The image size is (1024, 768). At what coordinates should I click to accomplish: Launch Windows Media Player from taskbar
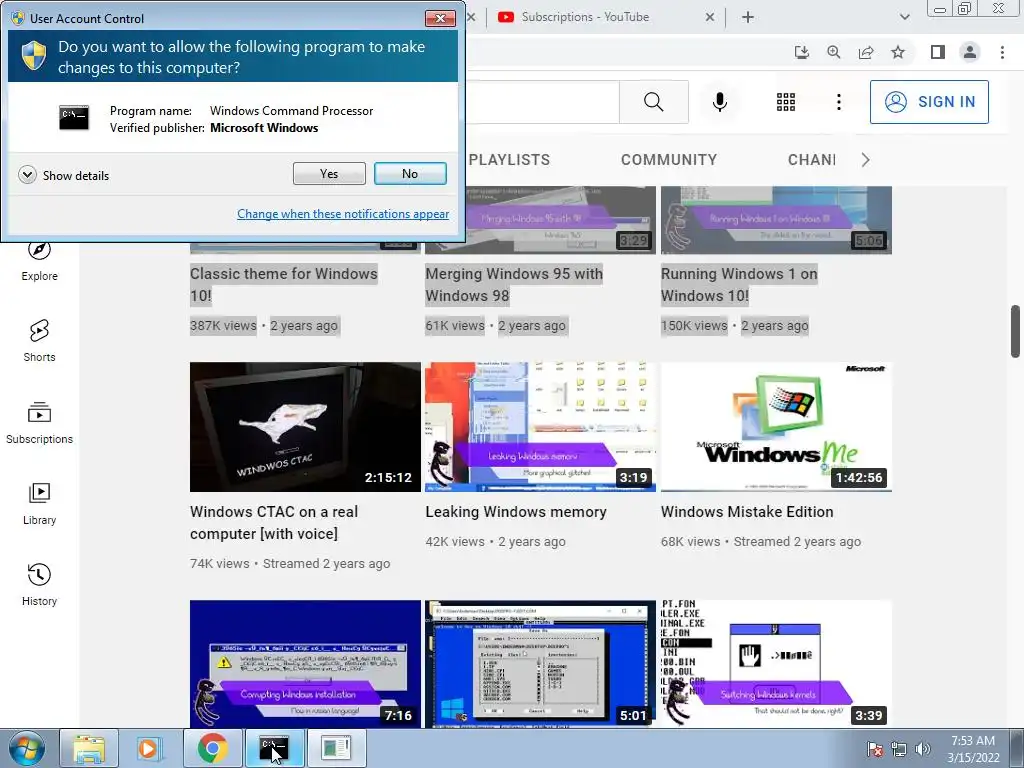pos(148,748)
